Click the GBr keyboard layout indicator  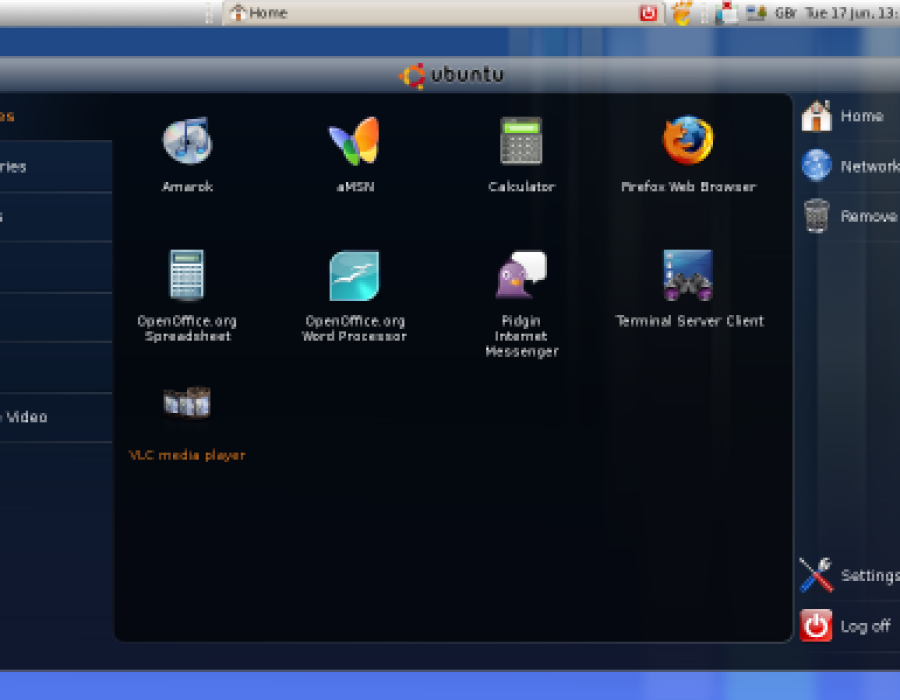click(785, 13)
